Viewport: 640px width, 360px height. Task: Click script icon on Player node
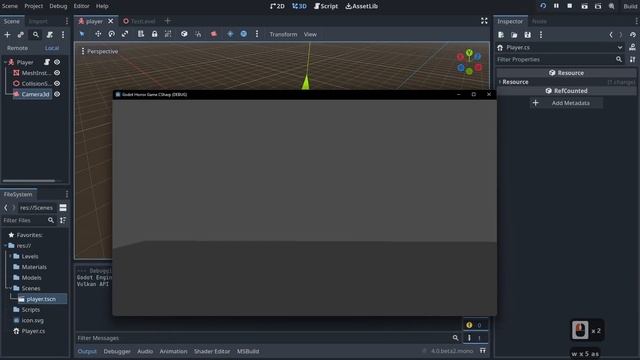pyautogui.click(x=47, y=62)
